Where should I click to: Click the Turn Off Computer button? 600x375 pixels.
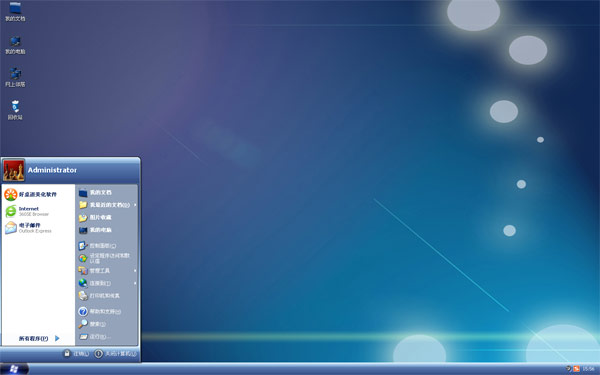tap(116, 354)
